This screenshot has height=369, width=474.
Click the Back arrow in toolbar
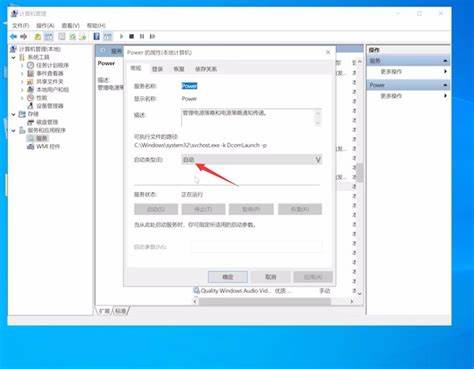[14, 36]
